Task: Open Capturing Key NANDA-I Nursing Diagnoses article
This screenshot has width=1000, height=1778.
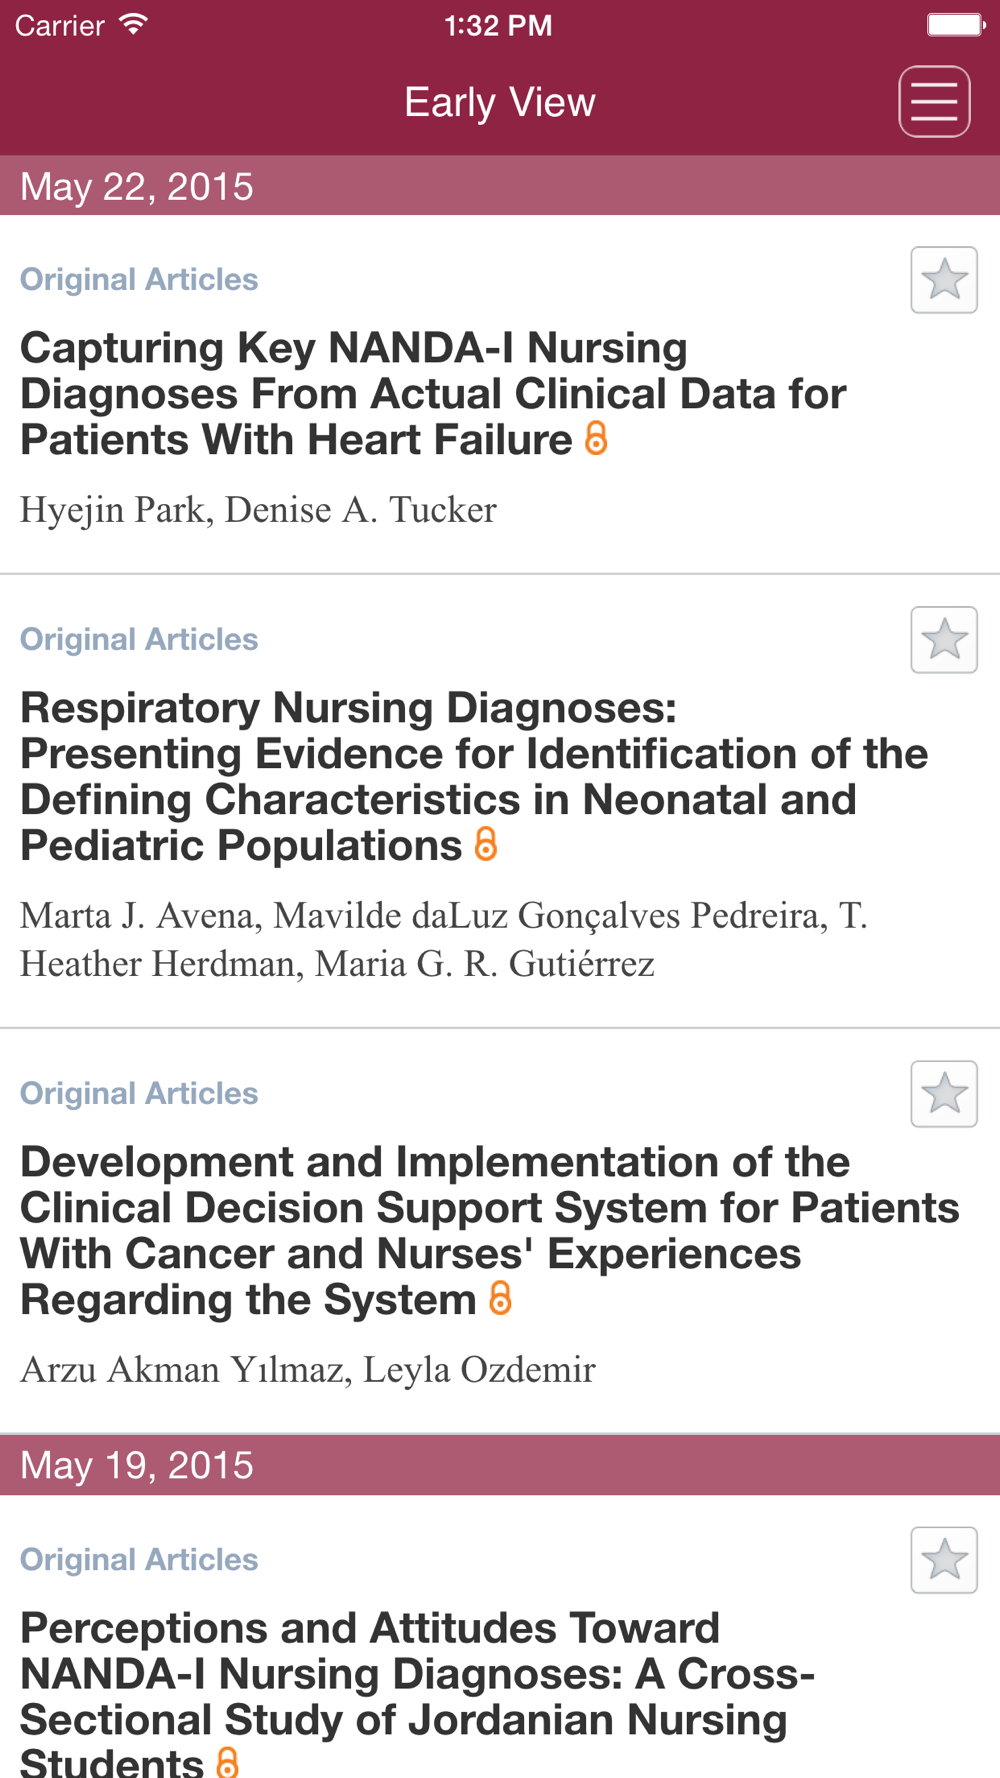Action: pyautogui.click(x=433, y=394)
